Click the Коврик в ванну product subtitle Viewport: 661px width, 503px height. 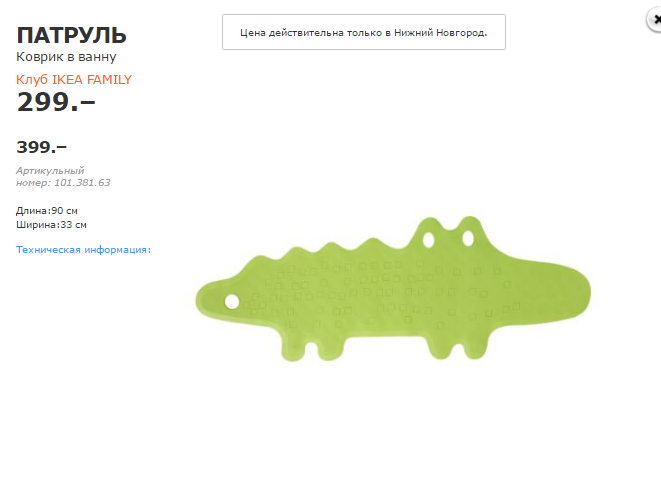click(x=66, y=56)
